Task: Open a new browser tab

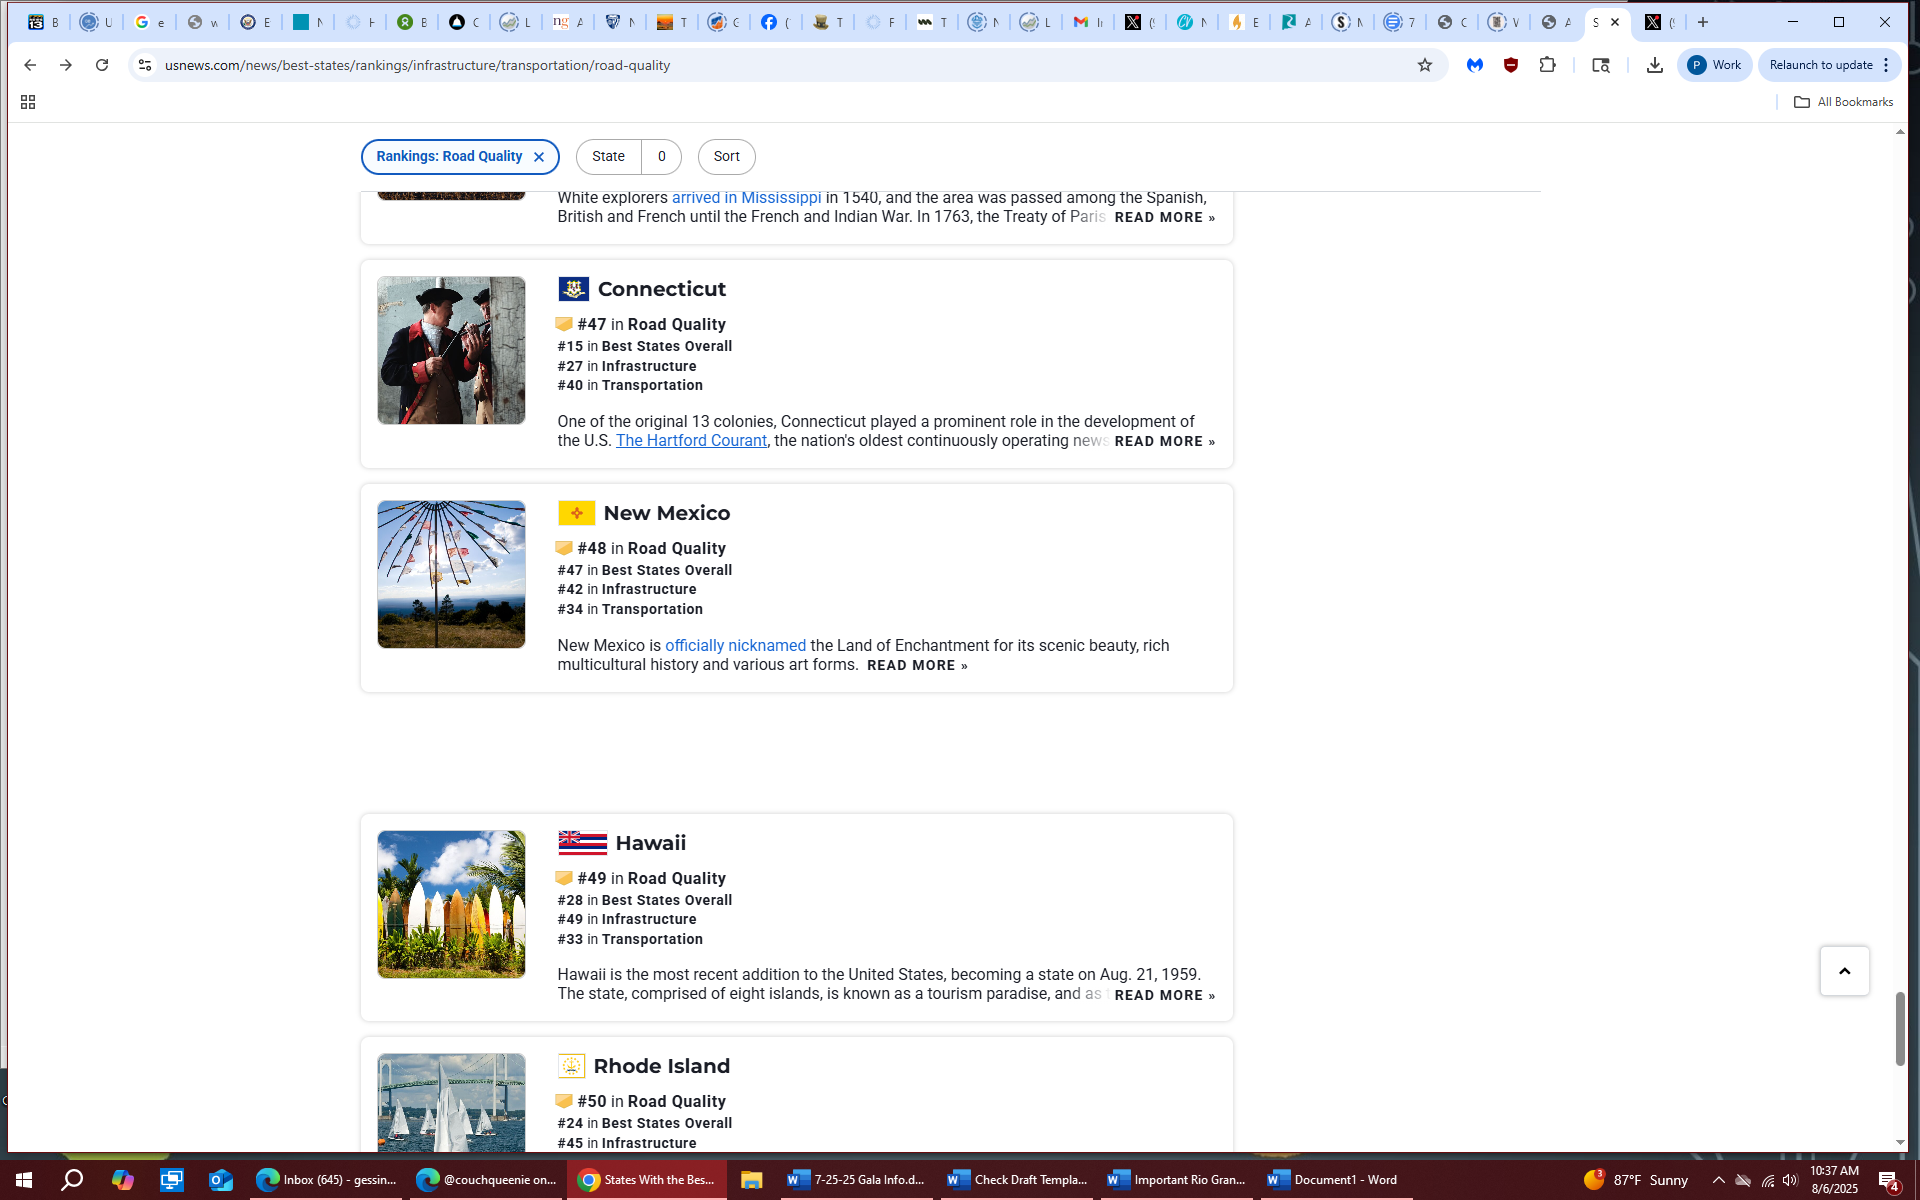Action: point(1703,22)
